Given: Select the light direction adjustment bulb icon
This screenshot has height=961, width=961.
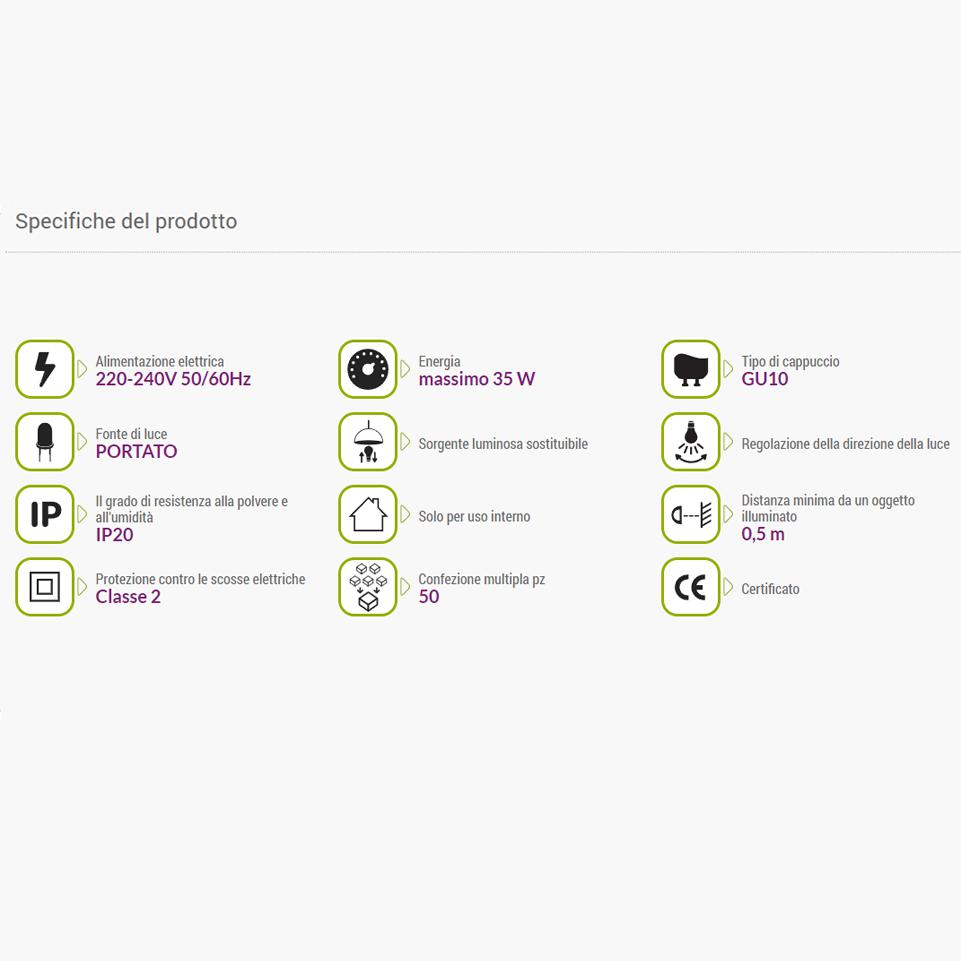Looking at the screenshot, I should (691, 441).
